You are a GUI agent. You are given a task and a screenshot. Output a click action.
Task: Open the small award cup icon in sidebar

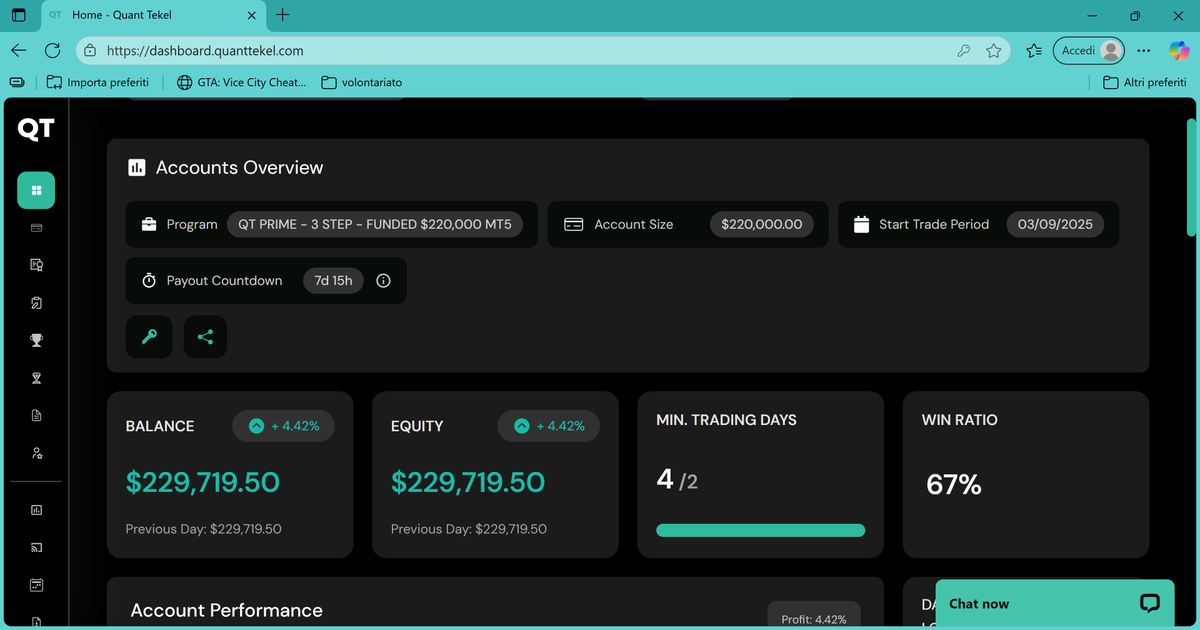tap(36, 378)
